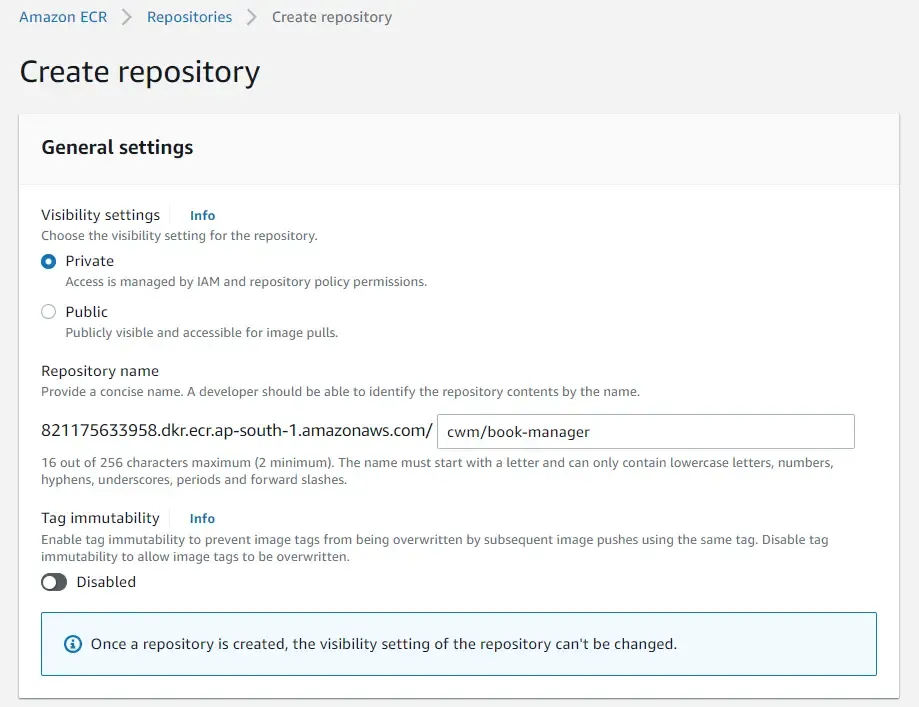Open the Tag immutability Info link
Image resolution: width=919 pixels, height=707 pixels.
pos(202,518)
